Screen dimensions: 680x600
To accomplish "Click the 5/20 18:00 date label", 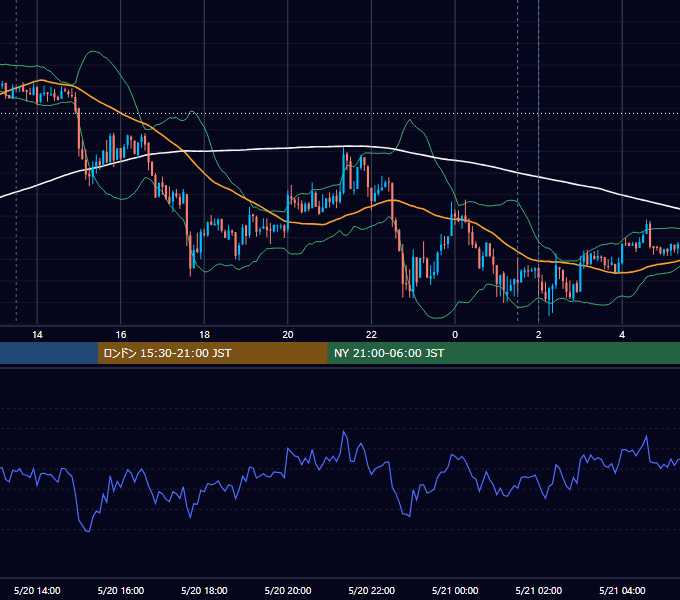I will 204,590.
